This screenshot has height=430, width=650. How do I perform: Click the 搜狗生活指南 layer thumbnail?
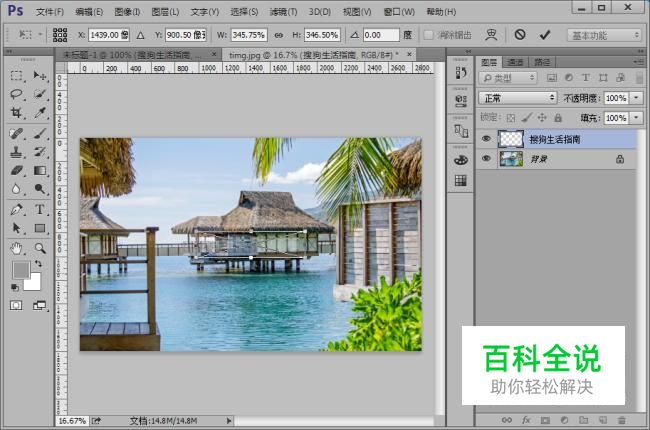(x=511, y=139)
